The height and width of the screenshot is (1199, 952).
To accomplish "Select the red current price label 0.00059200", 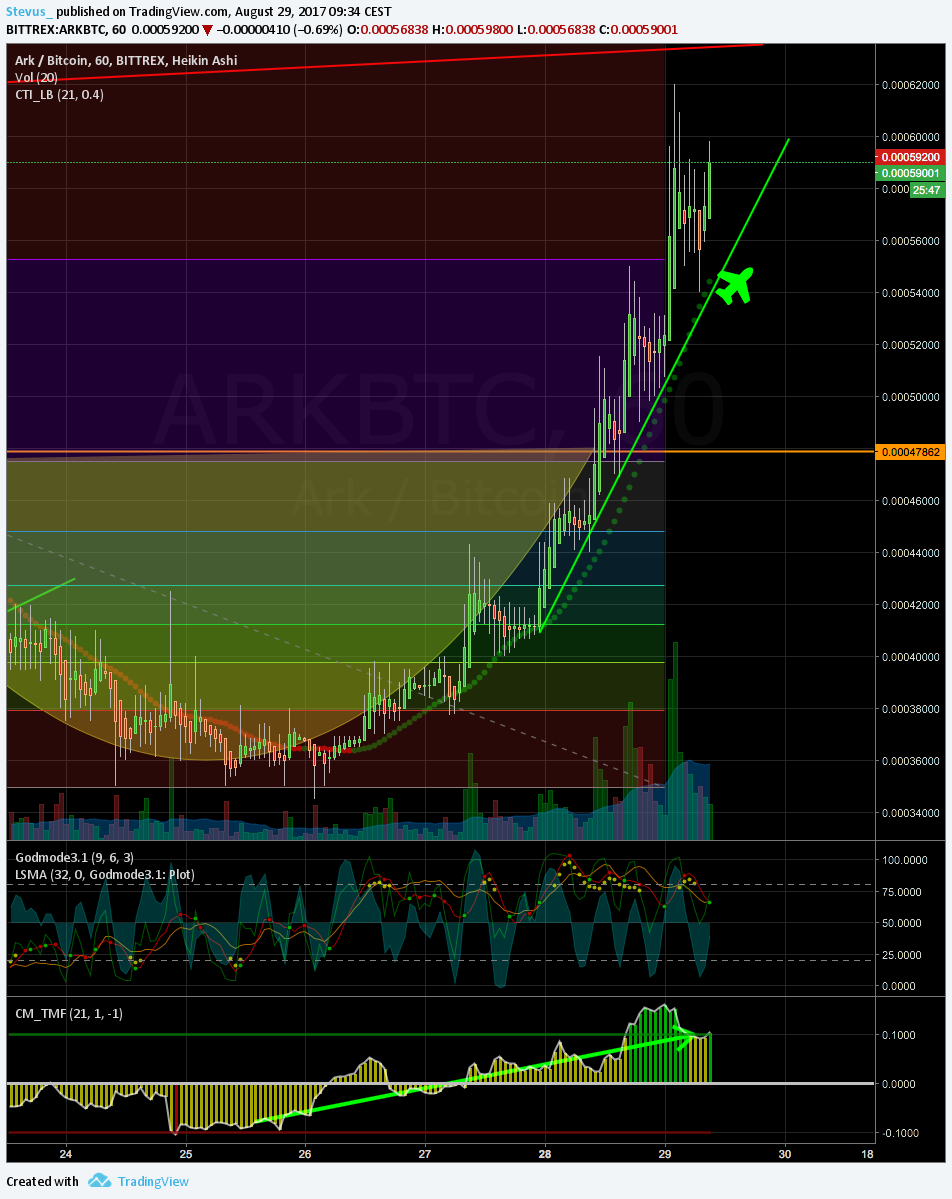I will pos(910,157).
